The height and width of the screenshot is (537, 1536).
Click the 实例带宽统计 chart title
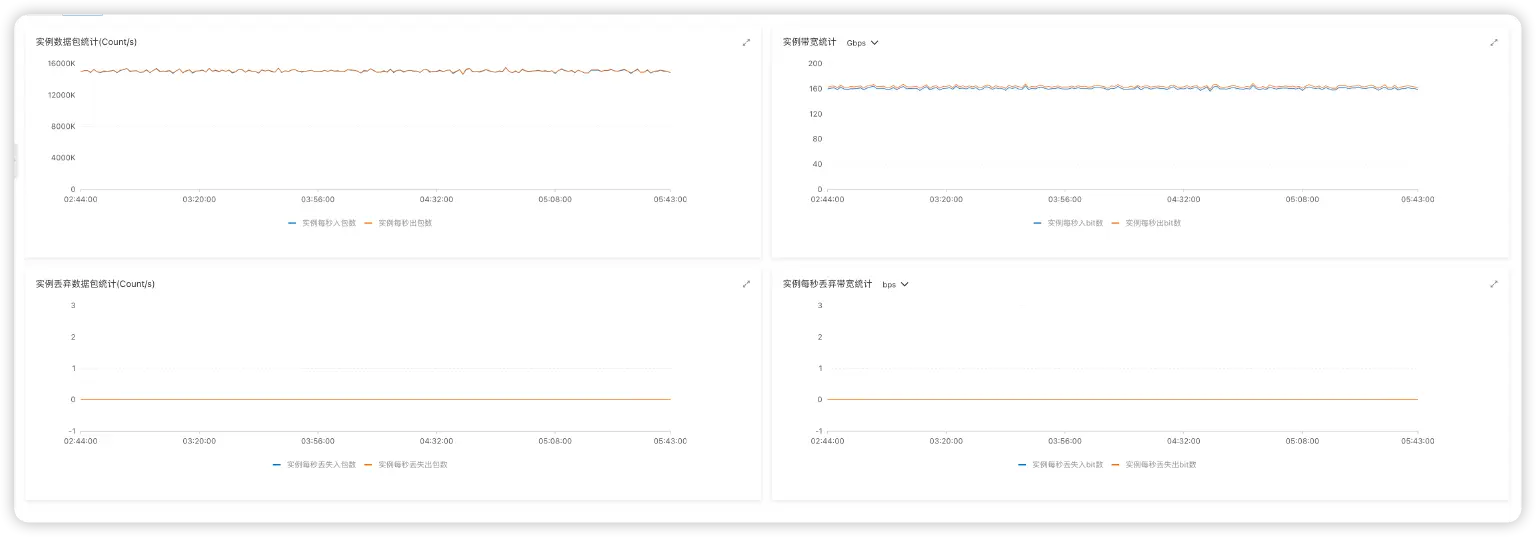tap(809, 42)
